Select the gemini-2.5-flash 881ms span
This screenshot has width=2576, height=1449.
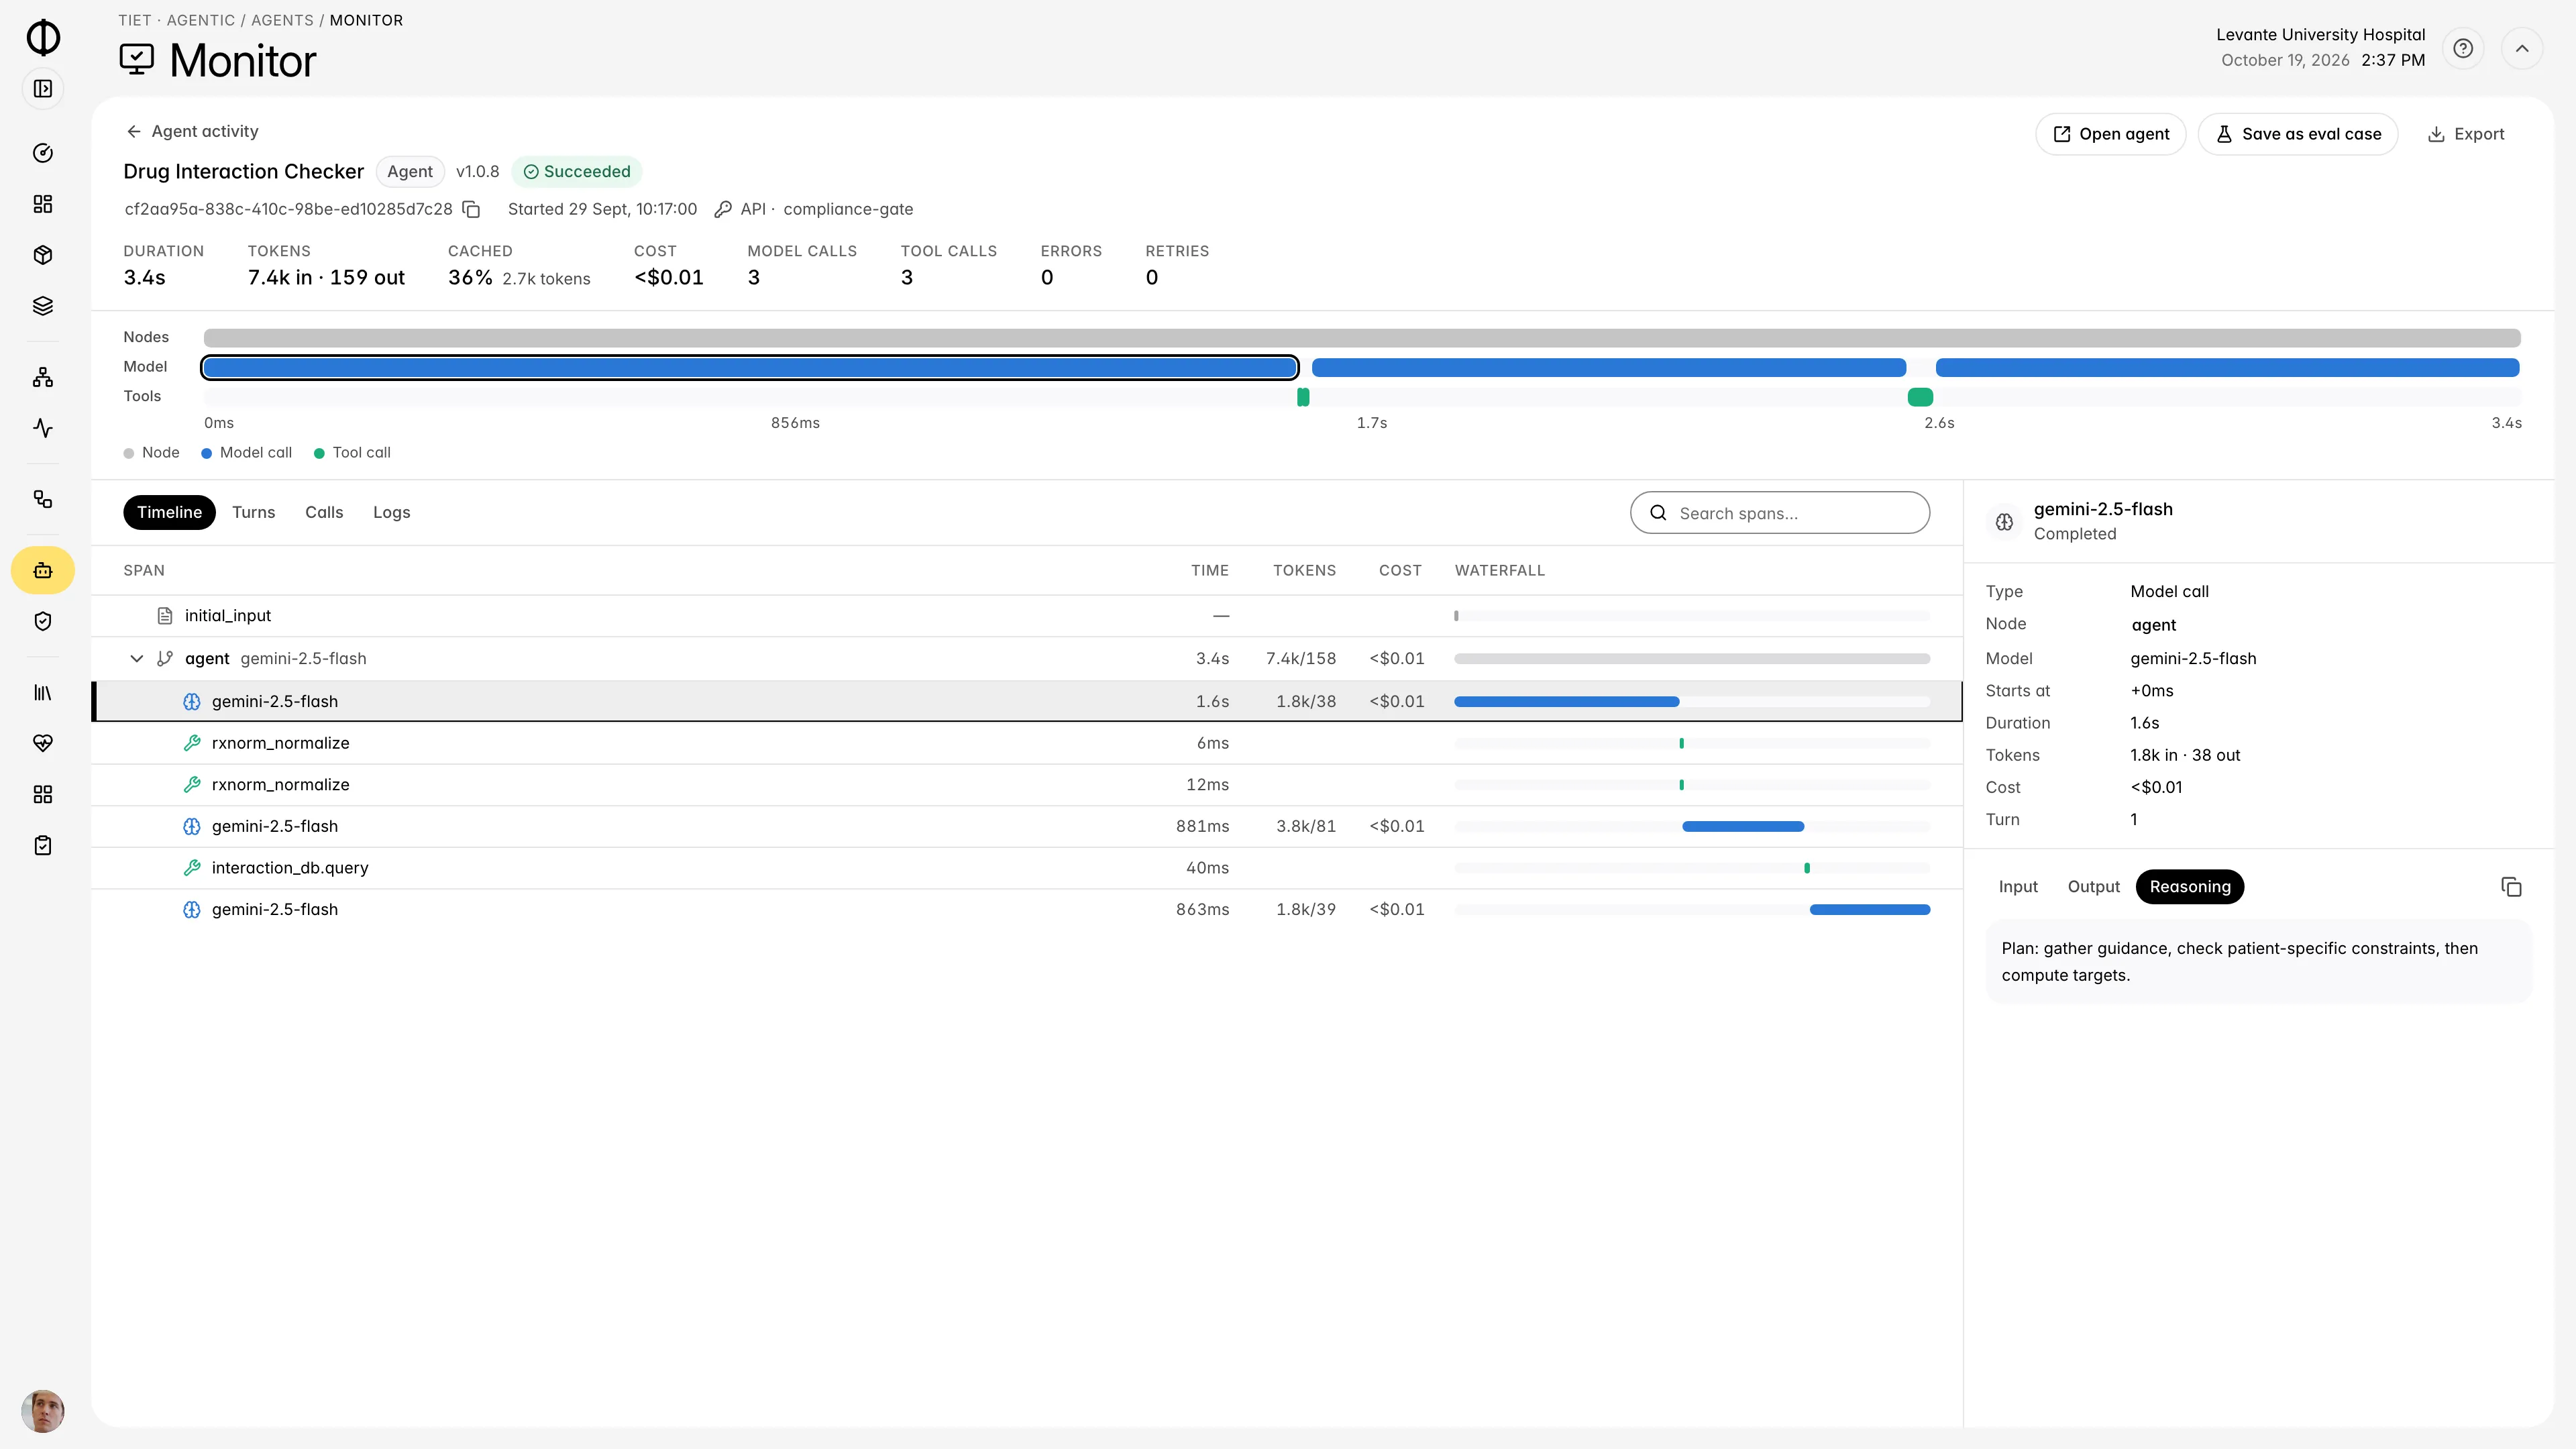(x=1027, y=826)
